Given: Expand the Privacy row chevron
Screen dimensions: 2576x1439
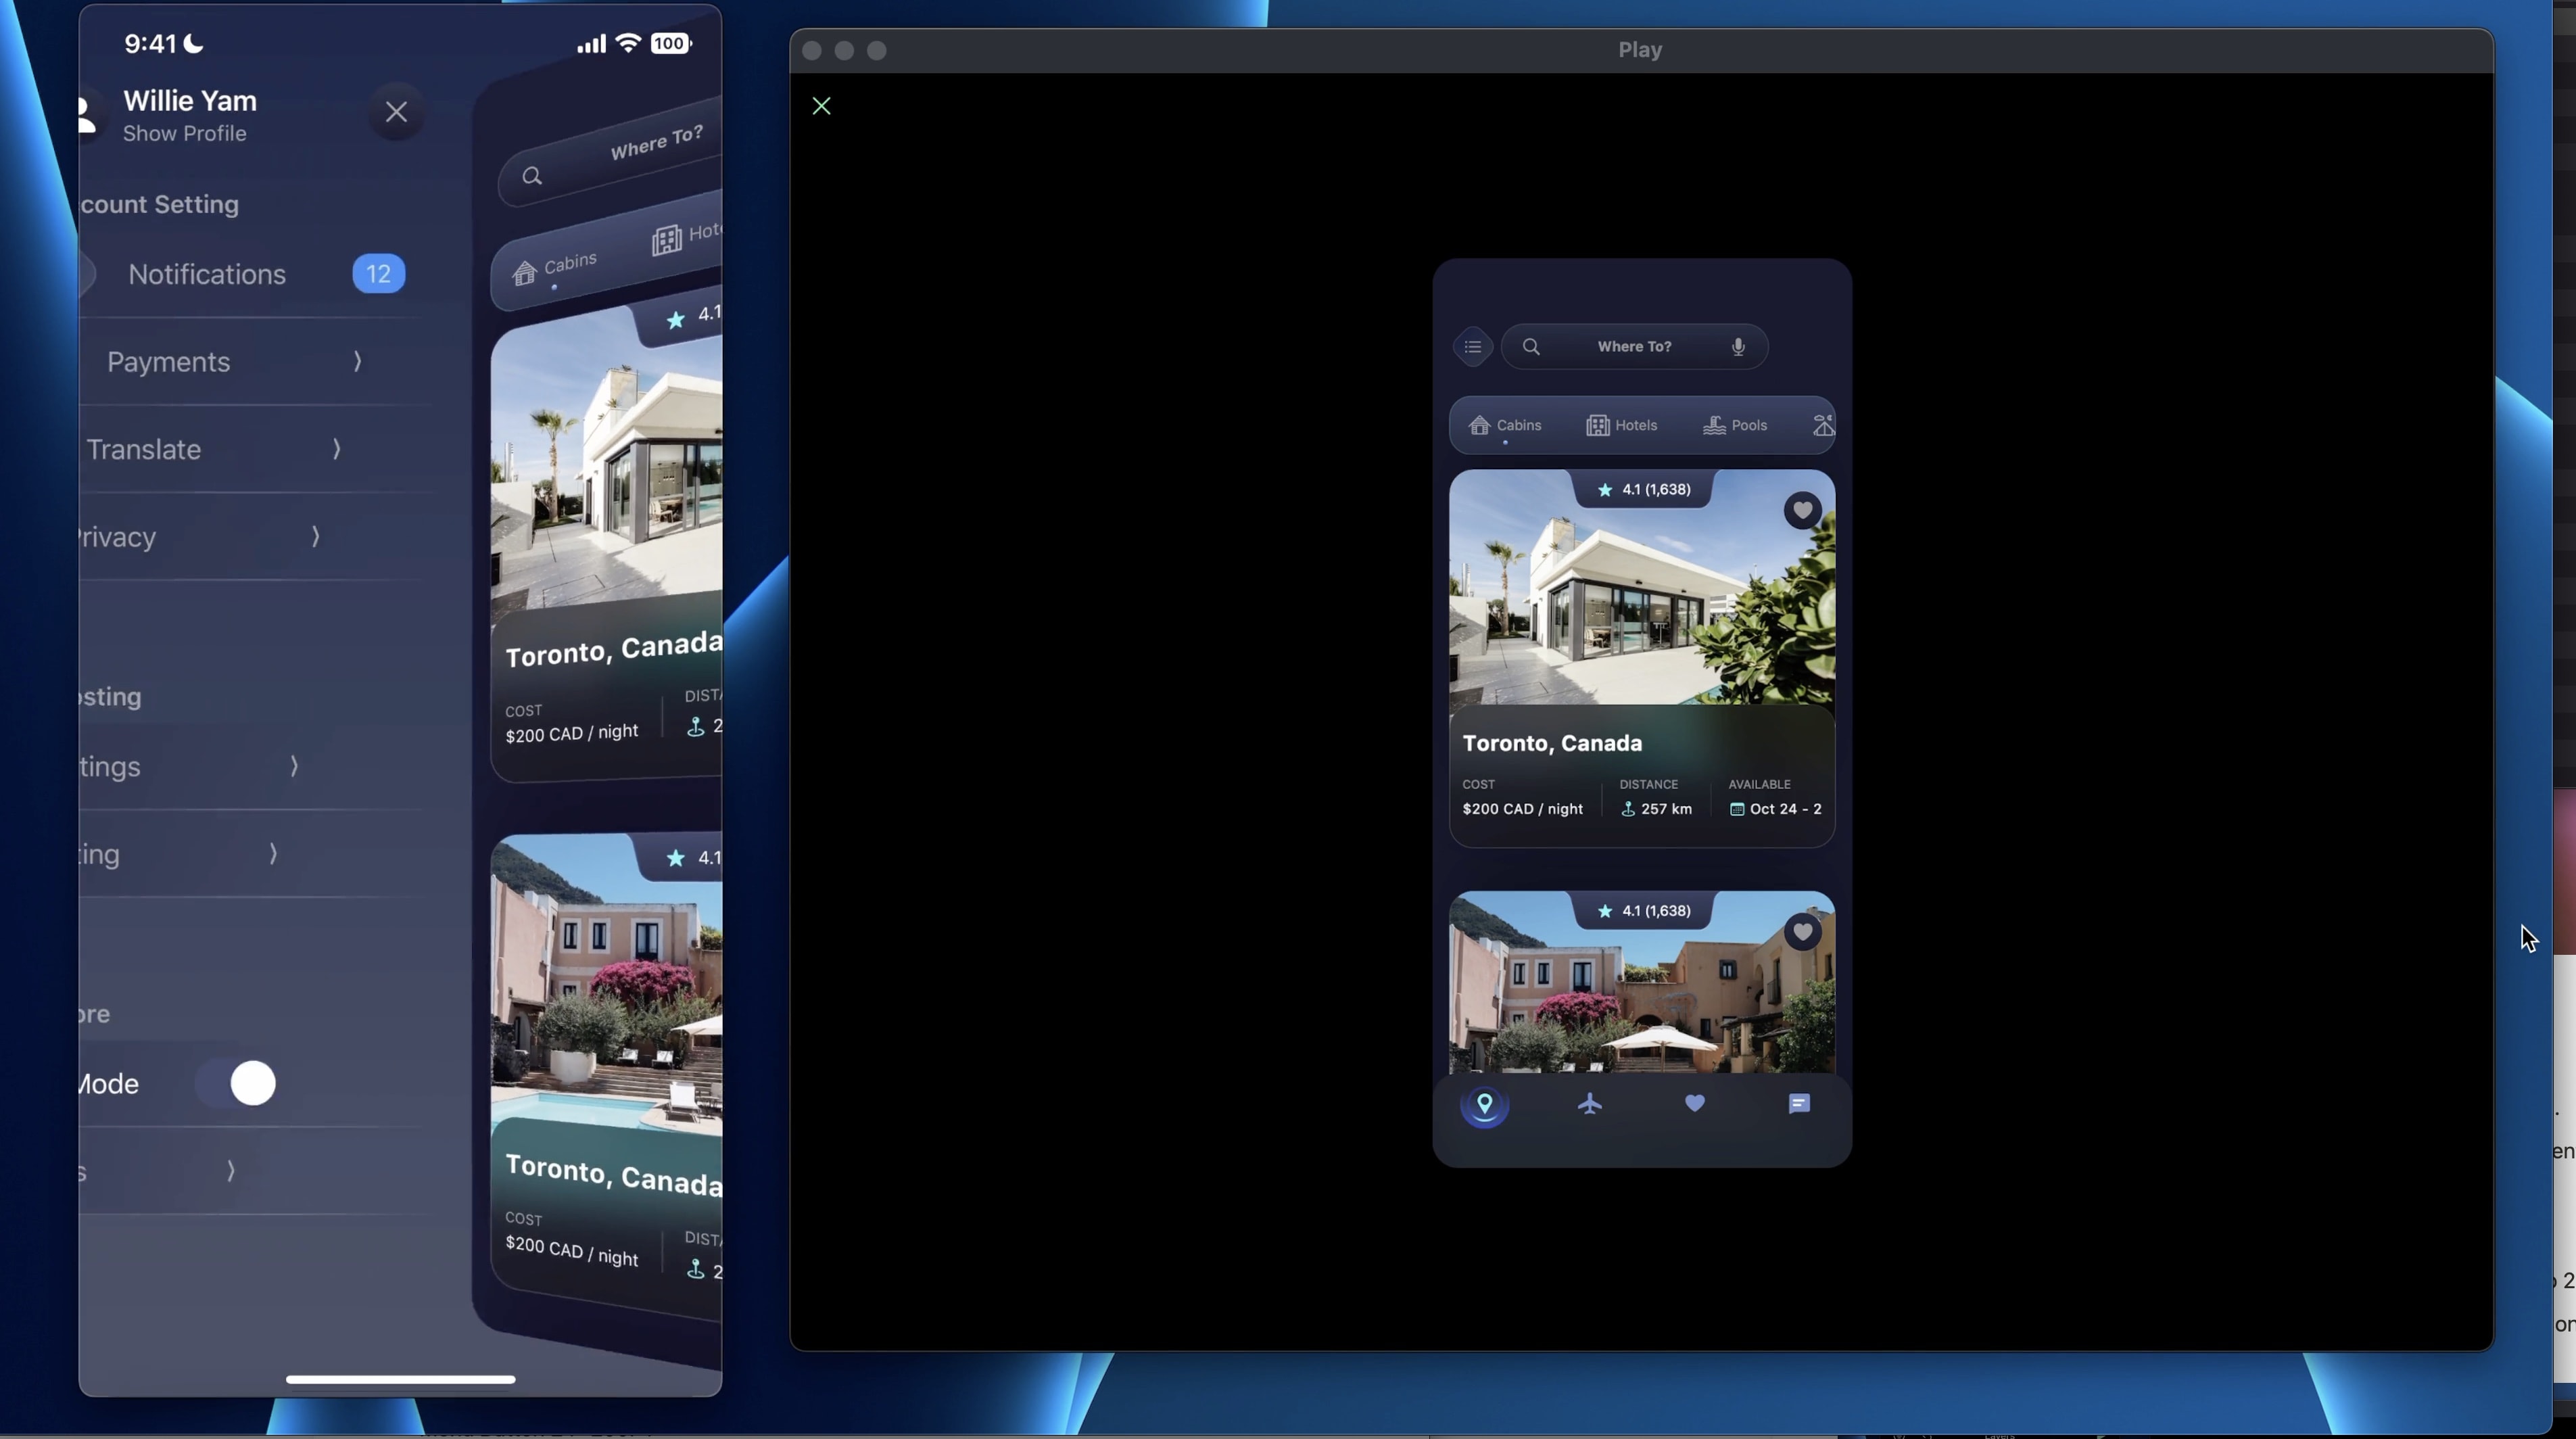Looking at the screenshot, I should (315, 537).
